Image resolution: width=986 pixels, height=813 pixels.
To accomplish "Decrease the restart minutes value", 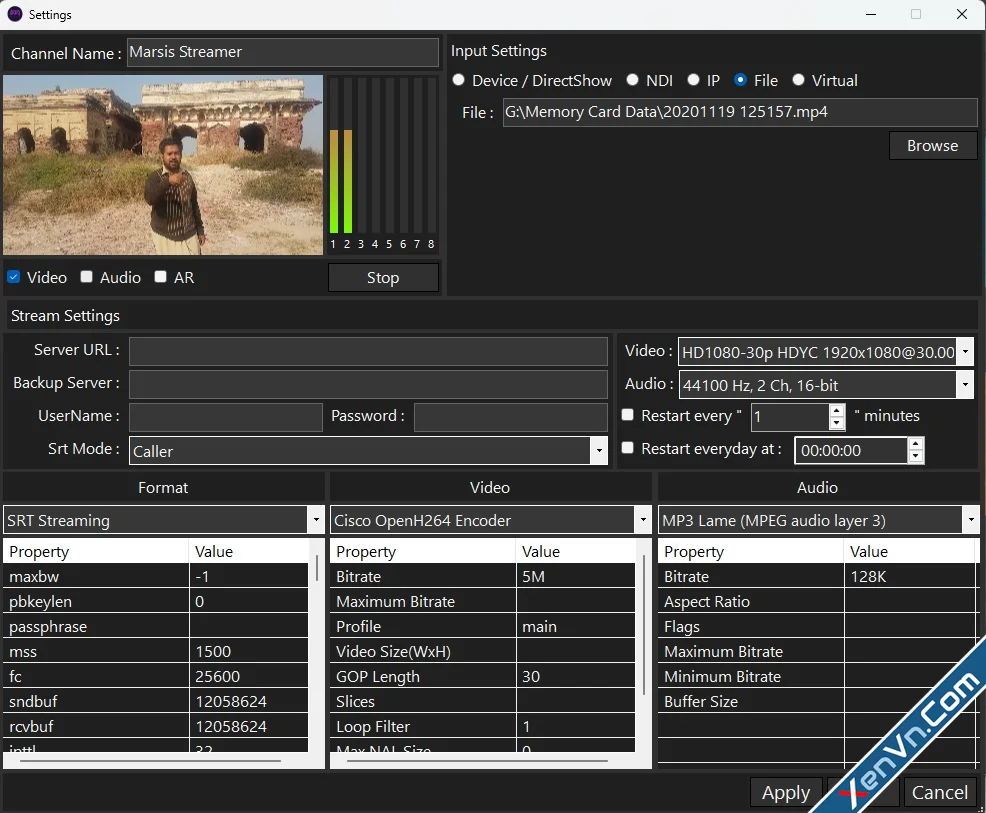I will pos(836,423).
